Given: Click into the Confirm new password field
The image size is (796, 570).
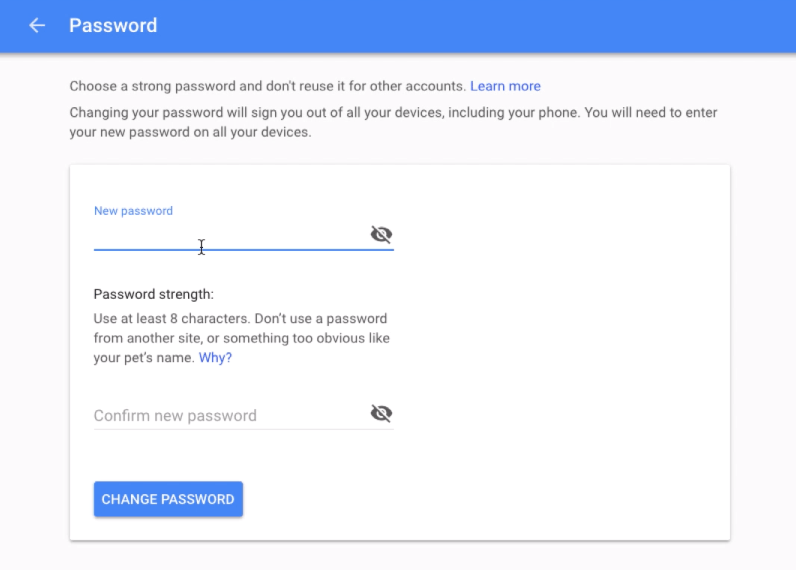Looking at the screenshot, I should pos(228,415).
